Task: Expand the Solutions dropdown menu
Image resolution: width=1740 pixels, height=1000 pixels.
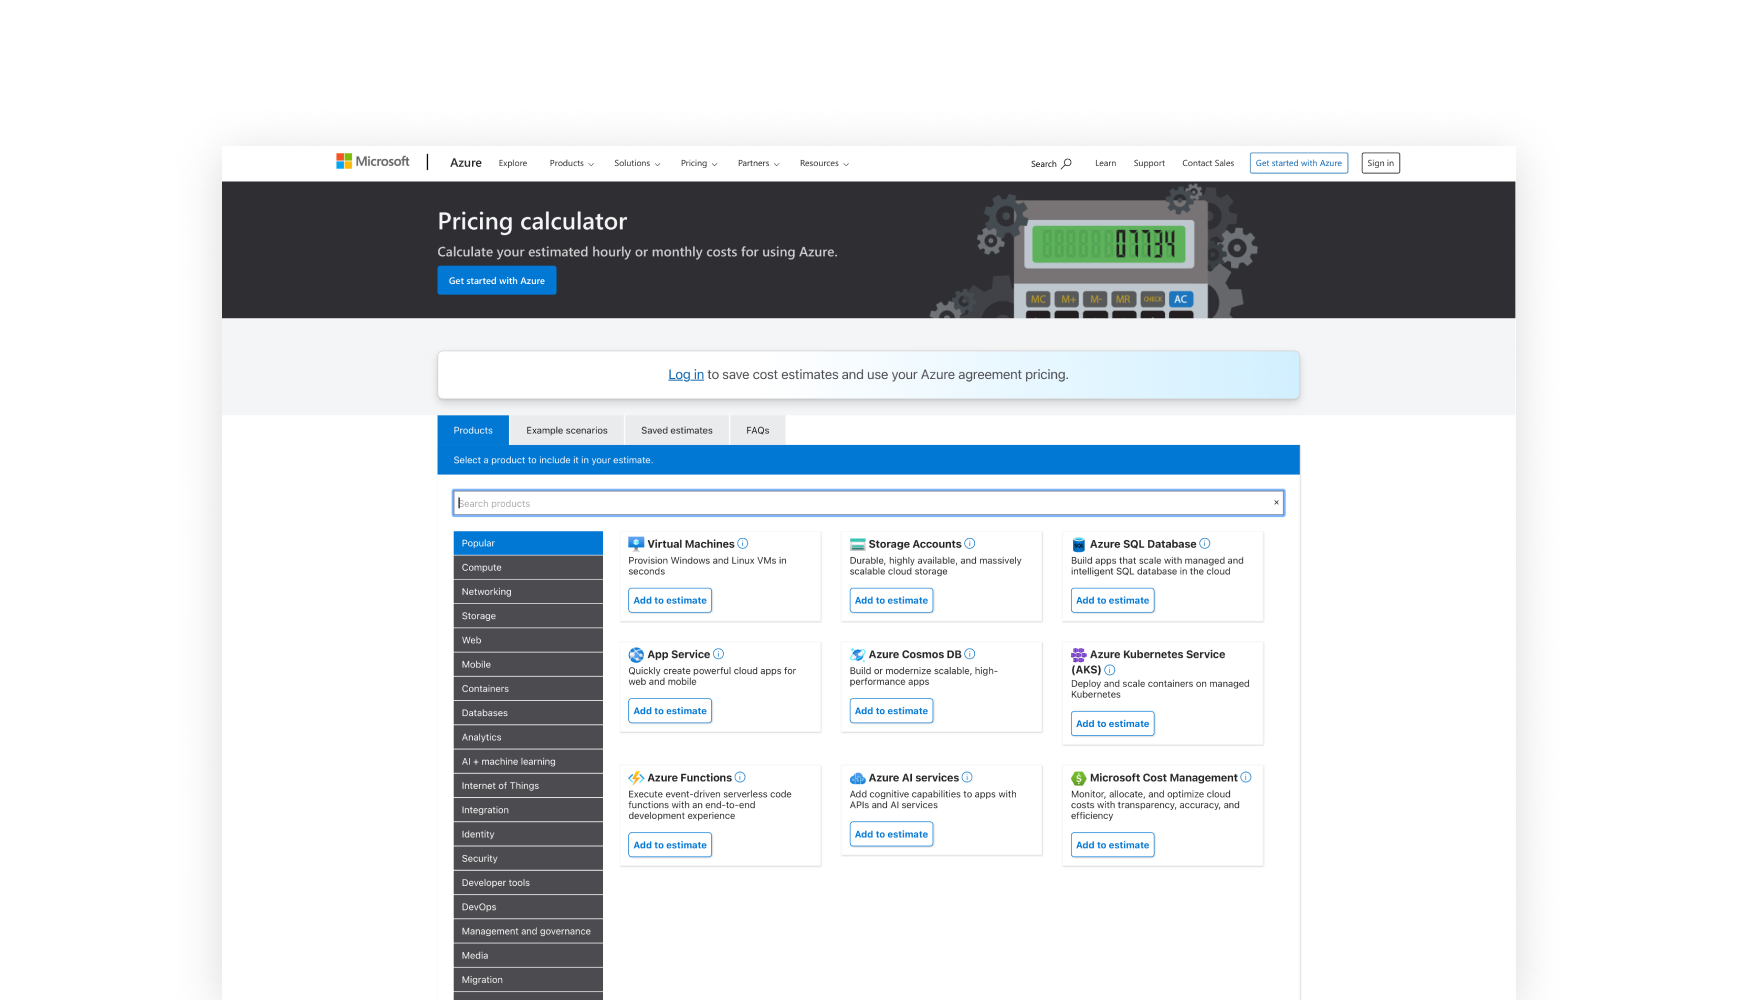Action: pos(637,164)
